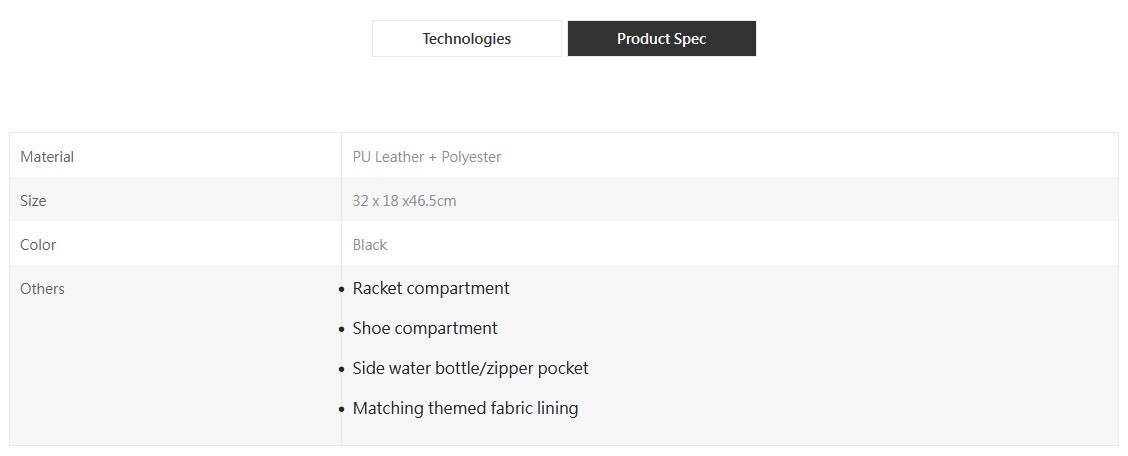
Task: Click the Size row label
Action: coord(33,201)
